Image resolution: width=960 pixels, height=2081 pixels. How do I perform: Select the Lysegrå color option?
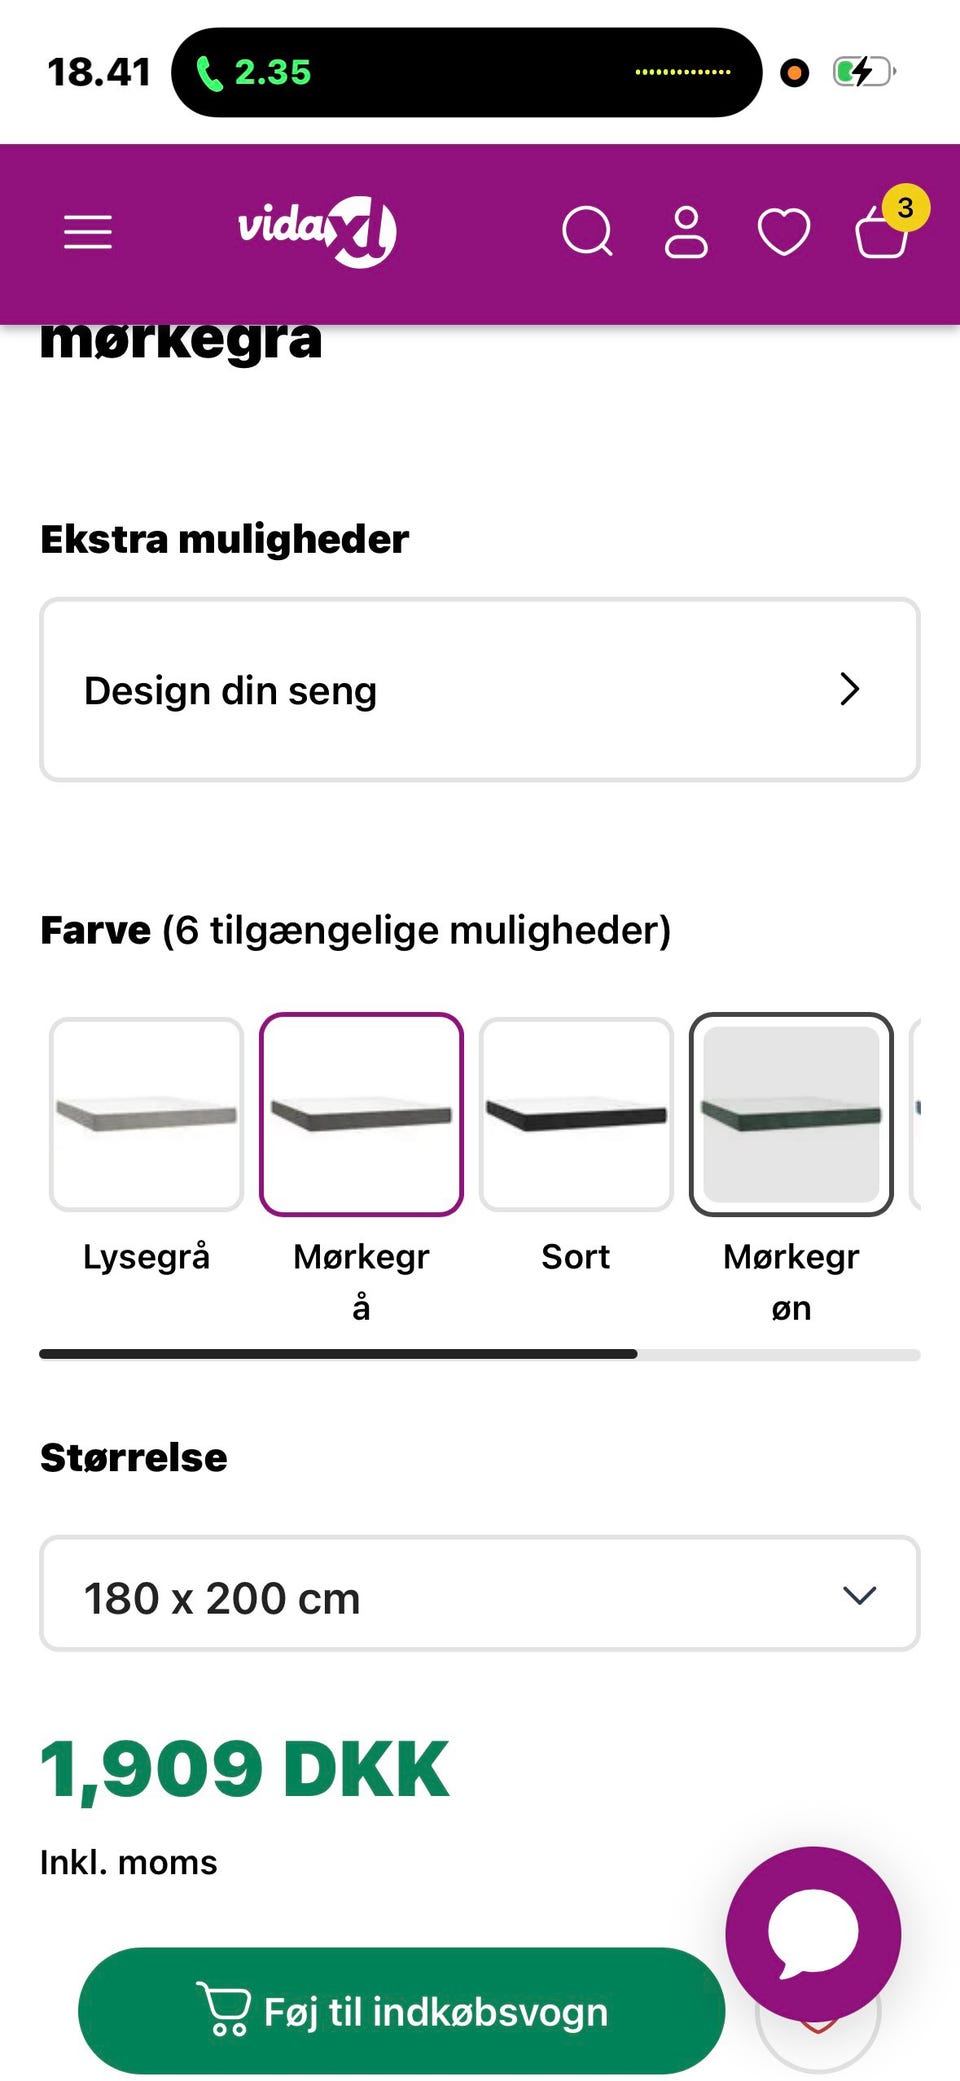coord(146,1114)
